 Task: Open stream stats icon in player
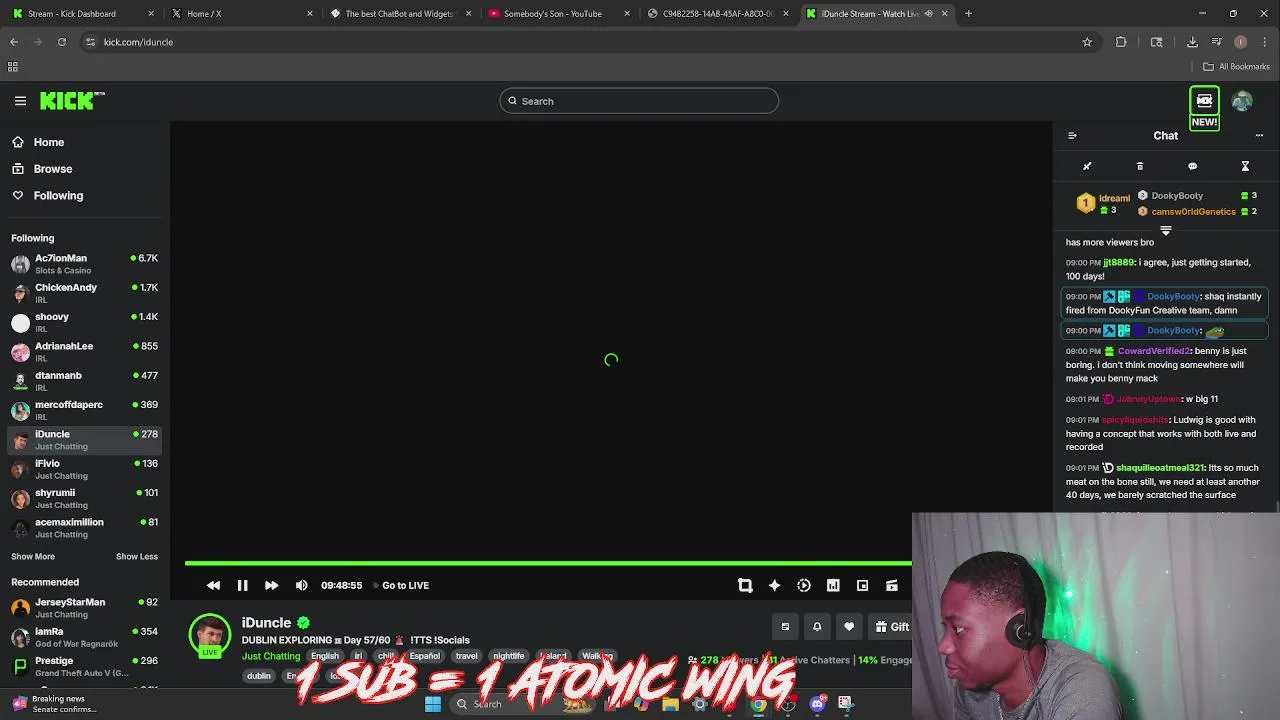tap(833, 585)
